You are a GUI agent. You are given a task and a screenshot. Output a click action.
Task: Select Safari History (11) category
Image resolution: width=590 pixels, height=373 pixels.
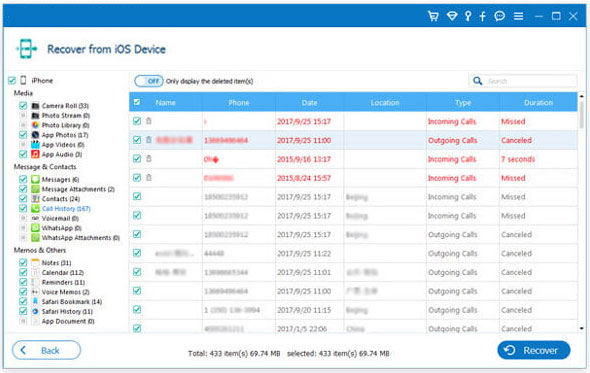pos(67,311)
